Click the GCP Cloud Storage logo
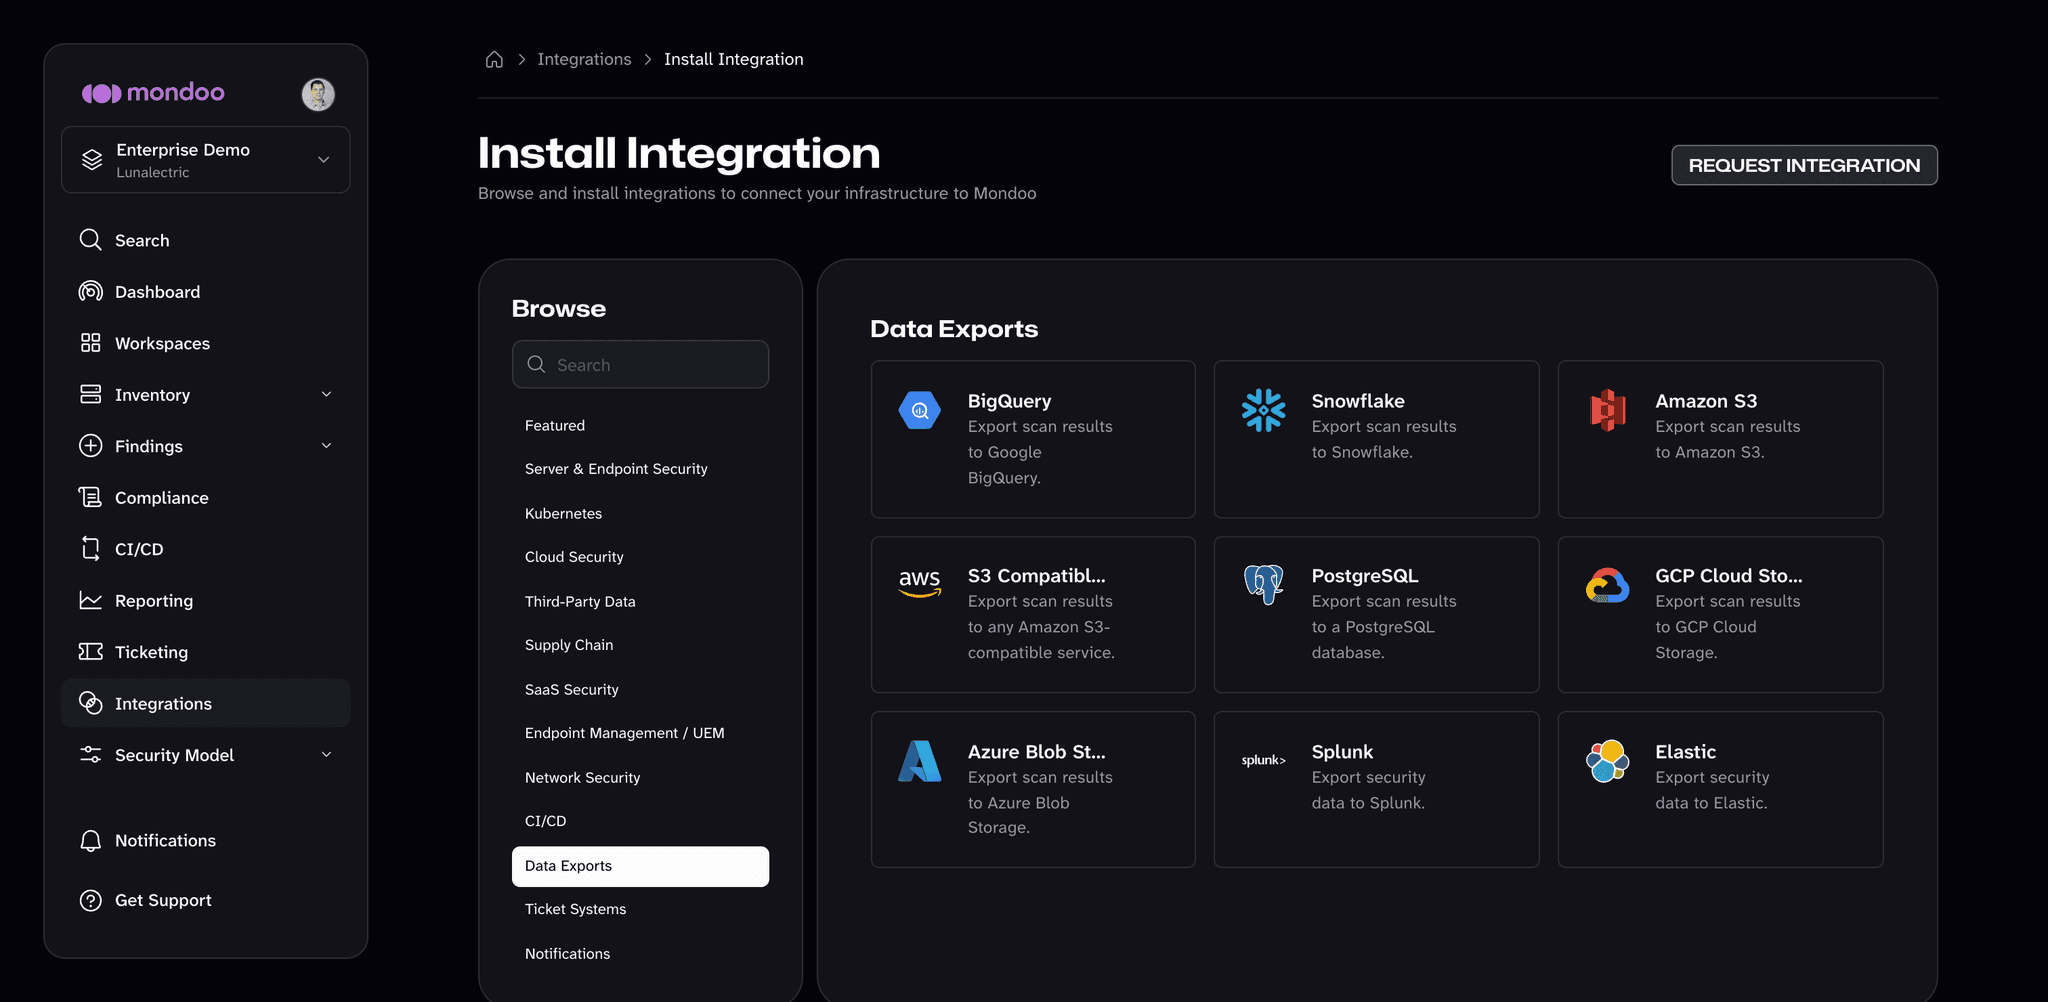 pyautogui.click(x=1607, y=585)
